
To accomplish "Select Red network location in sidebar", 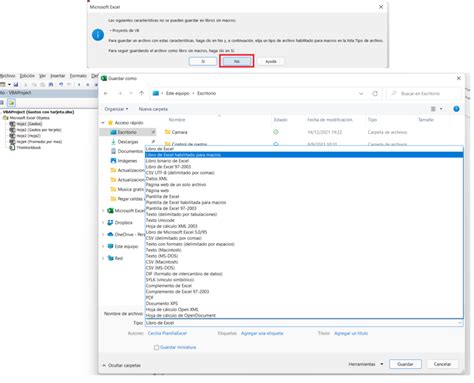I will [119, 258].
